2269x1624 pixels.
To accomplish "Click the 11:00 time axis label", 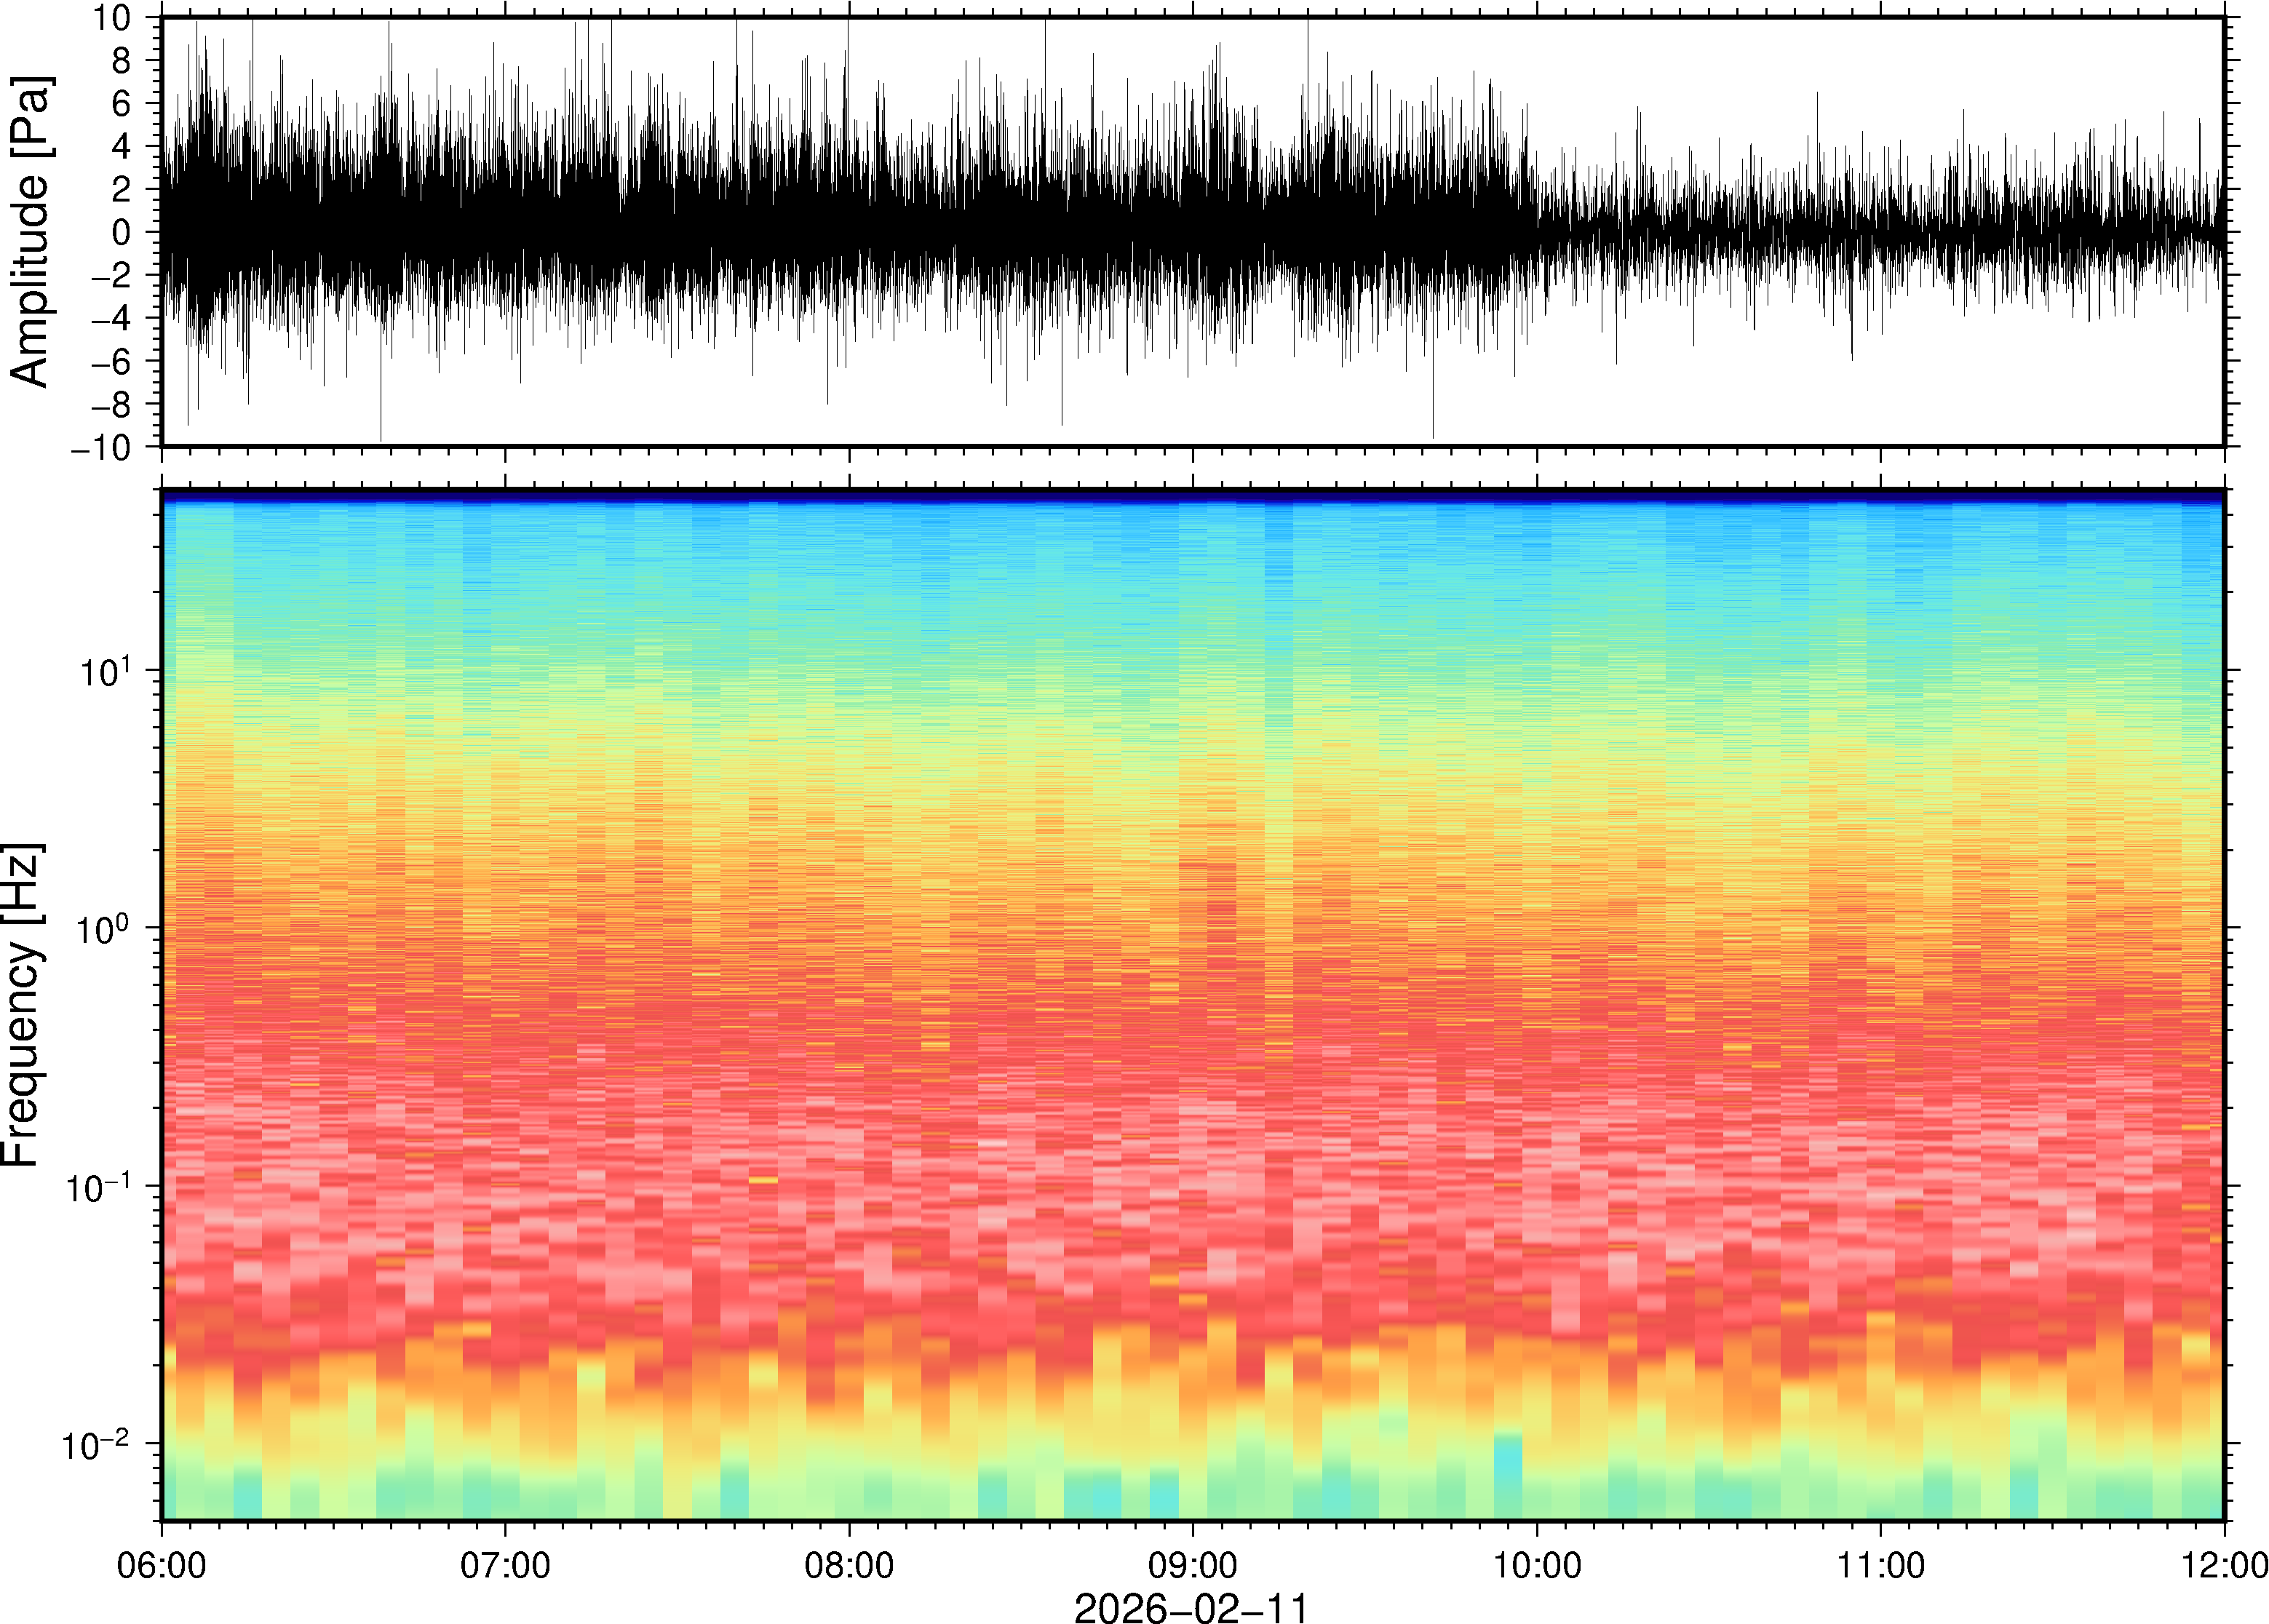I will coord(1881,1565).
